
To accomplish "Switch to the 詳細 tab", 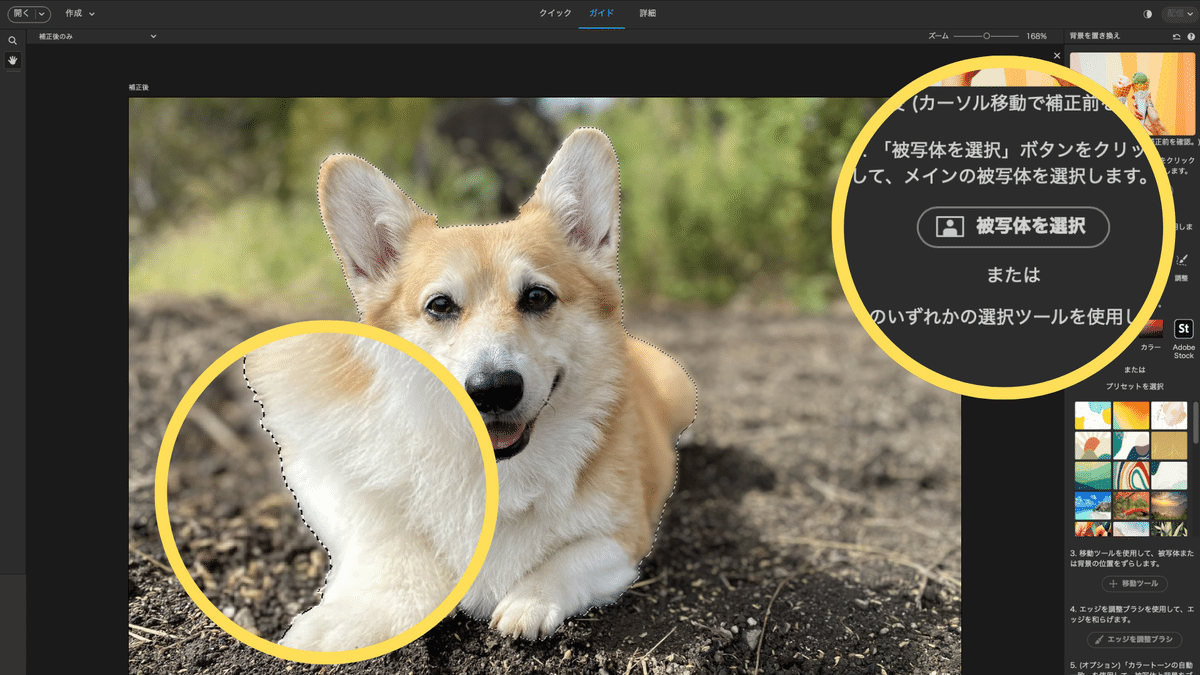I will pos(648,13).
